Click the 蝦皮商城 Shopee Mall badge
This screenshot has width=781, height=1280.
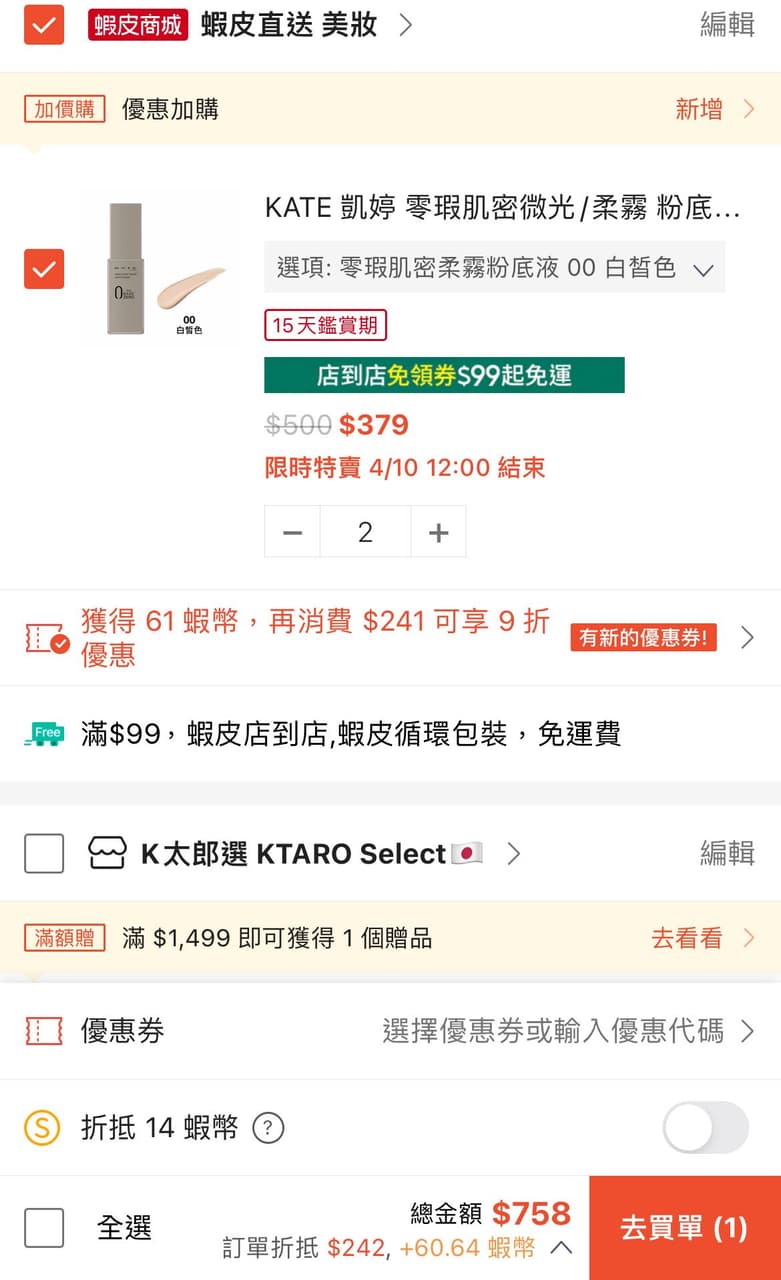pyautogui.click(x=138, y=25)
